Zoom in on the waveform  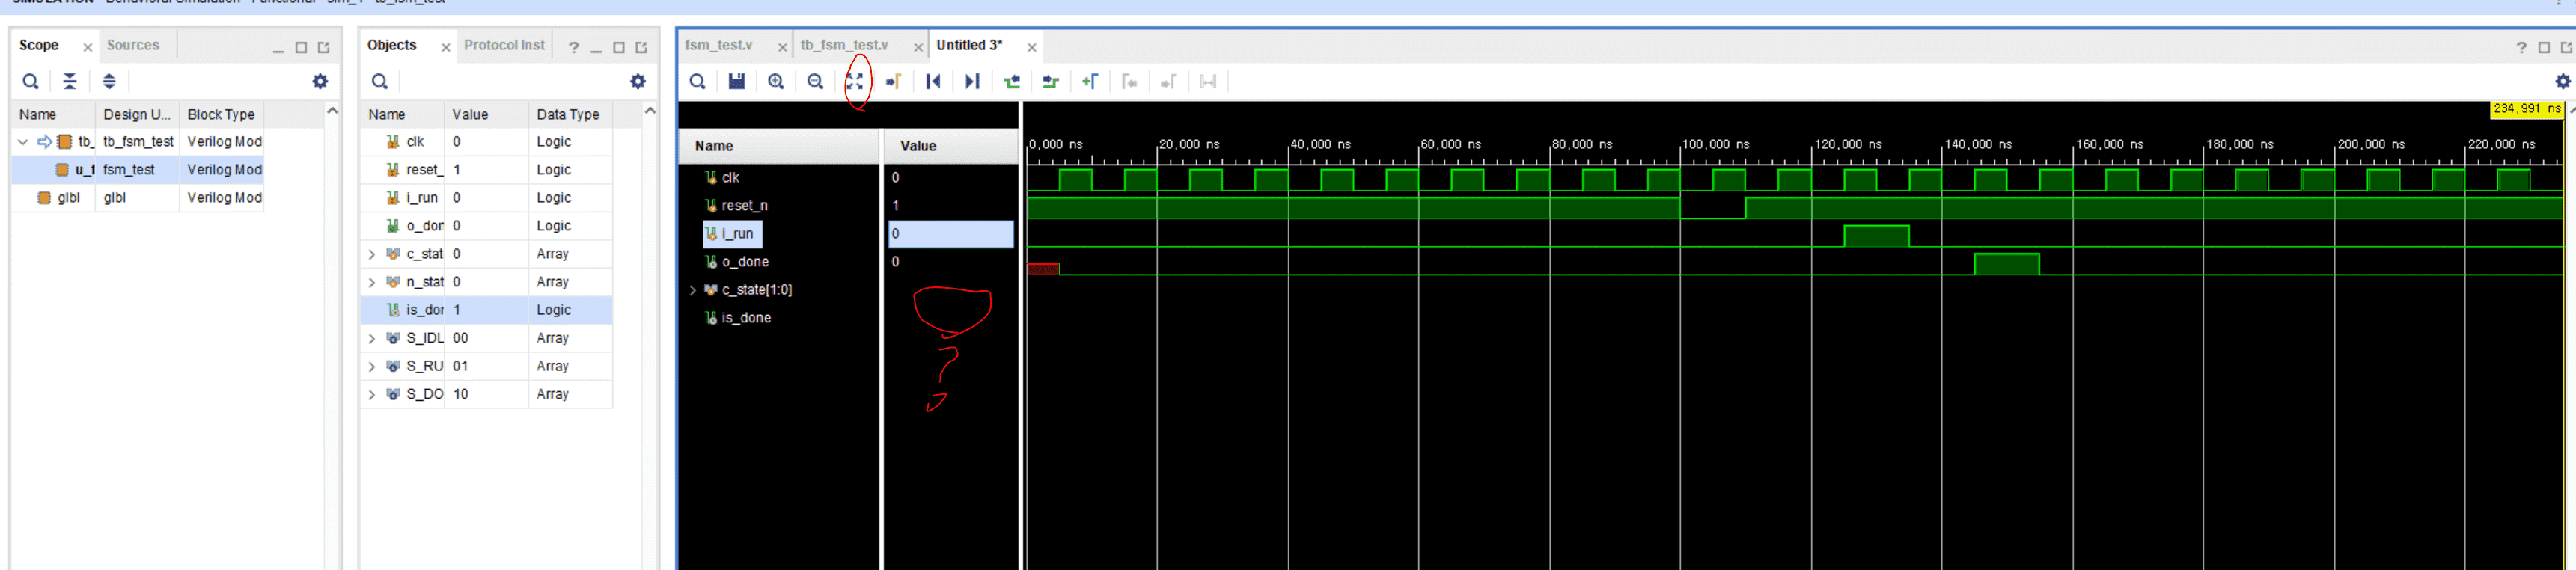776,81
